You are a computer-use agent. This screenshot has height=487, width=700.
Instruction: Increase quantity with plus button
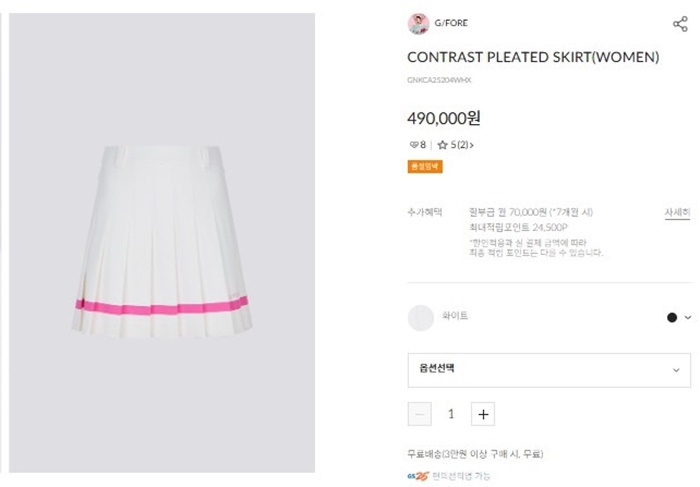coord(483,414)
